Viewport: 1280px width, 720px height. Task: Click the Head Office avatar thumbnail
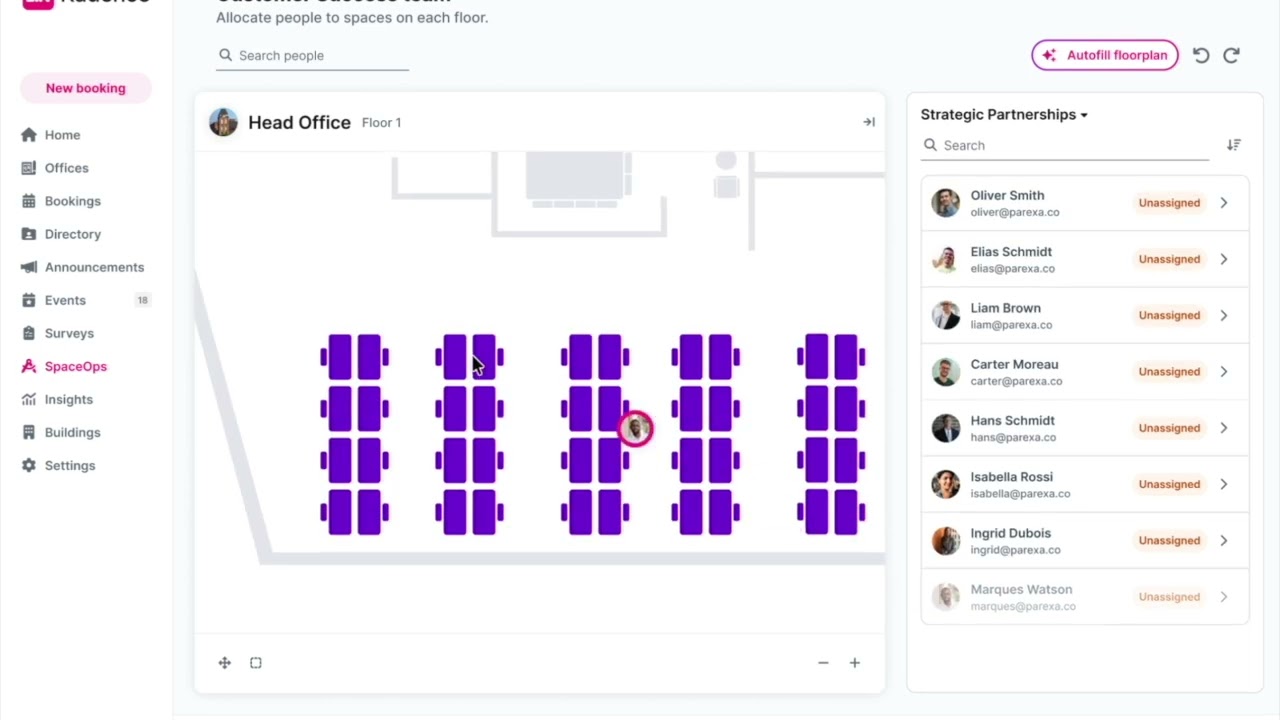(223, 122)
